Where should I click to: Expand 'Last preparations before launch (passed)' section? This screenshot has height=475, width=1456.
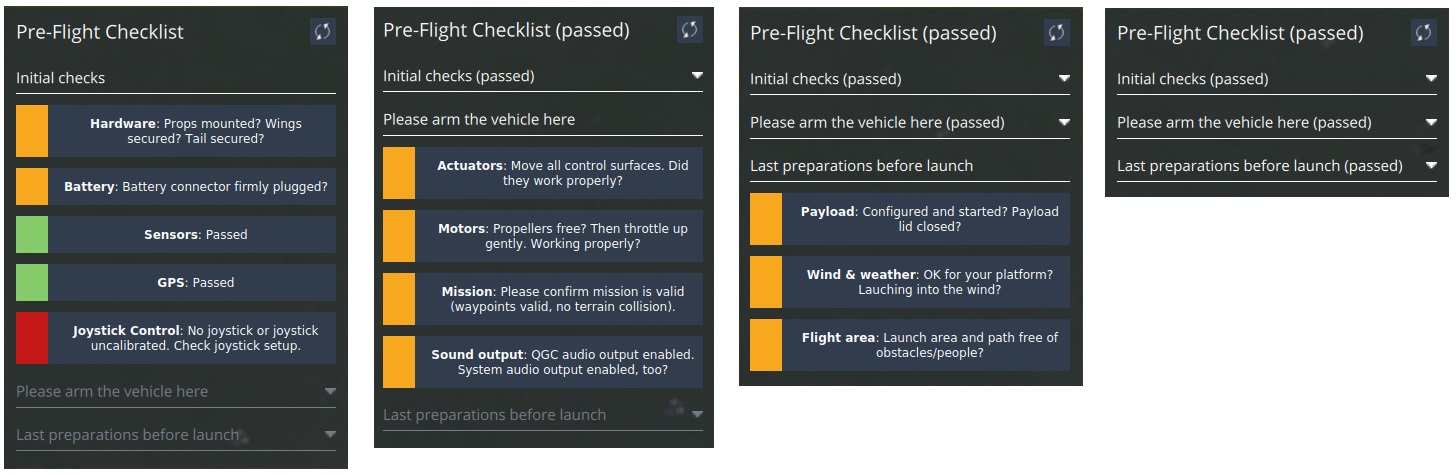1277,165
